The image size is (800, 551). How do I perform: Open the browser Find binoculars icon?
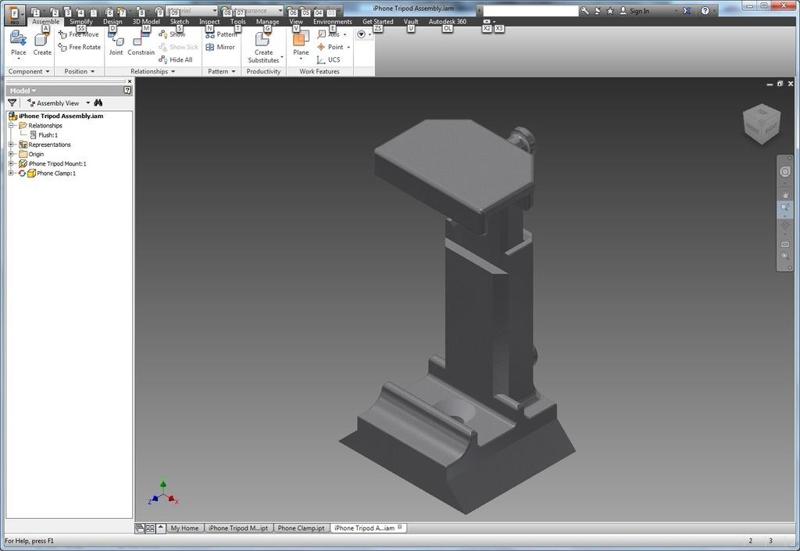click(x=100, y=102)
